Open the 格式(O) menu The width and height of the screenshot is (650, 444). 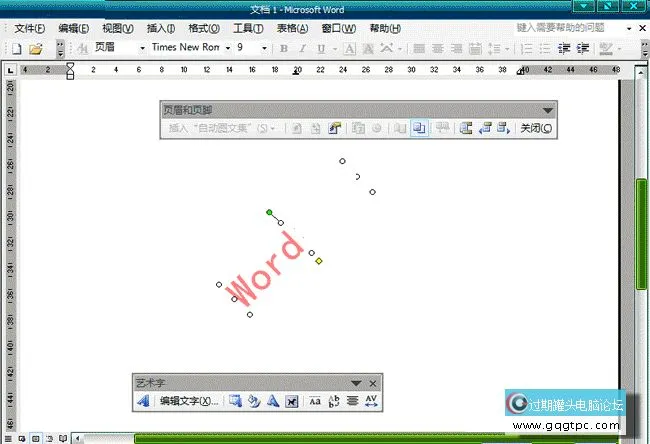[204, 29]
